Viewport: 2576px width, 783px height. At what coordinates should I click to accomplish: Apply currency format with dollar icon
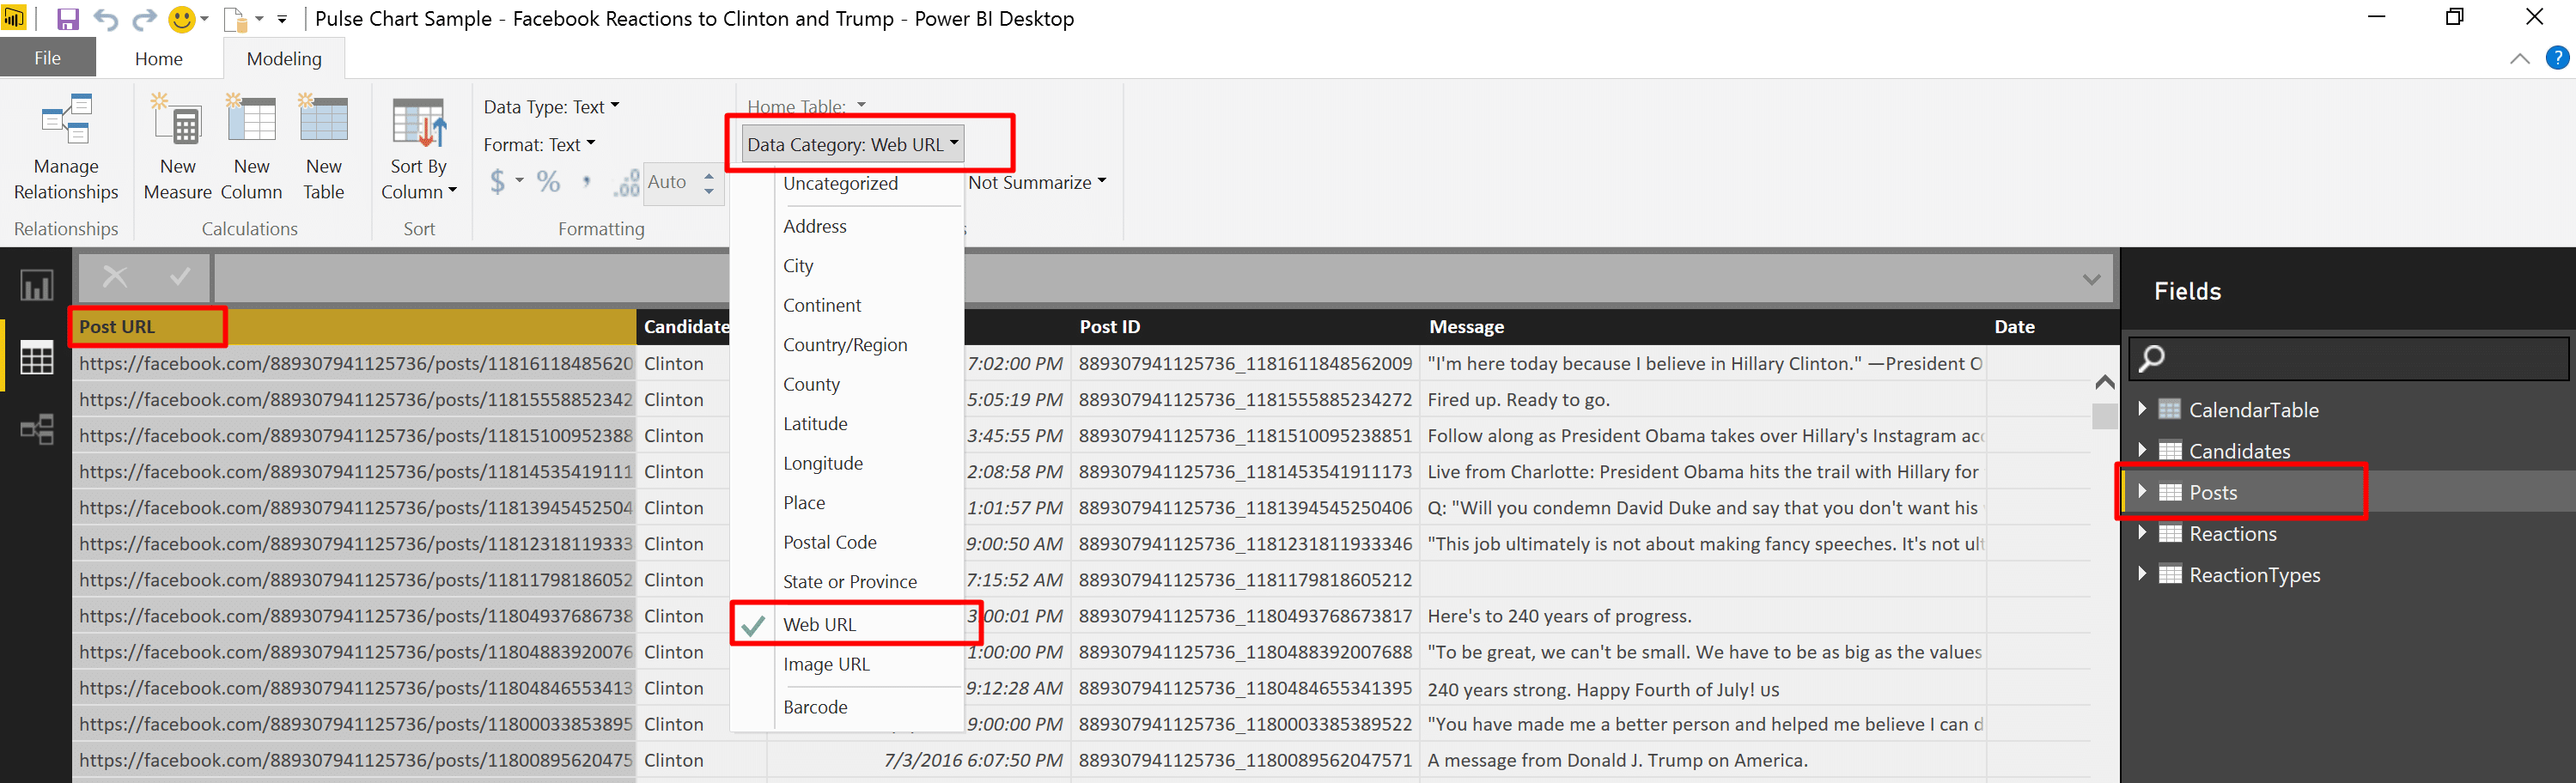pyautogui.click(x=497, y=182)
